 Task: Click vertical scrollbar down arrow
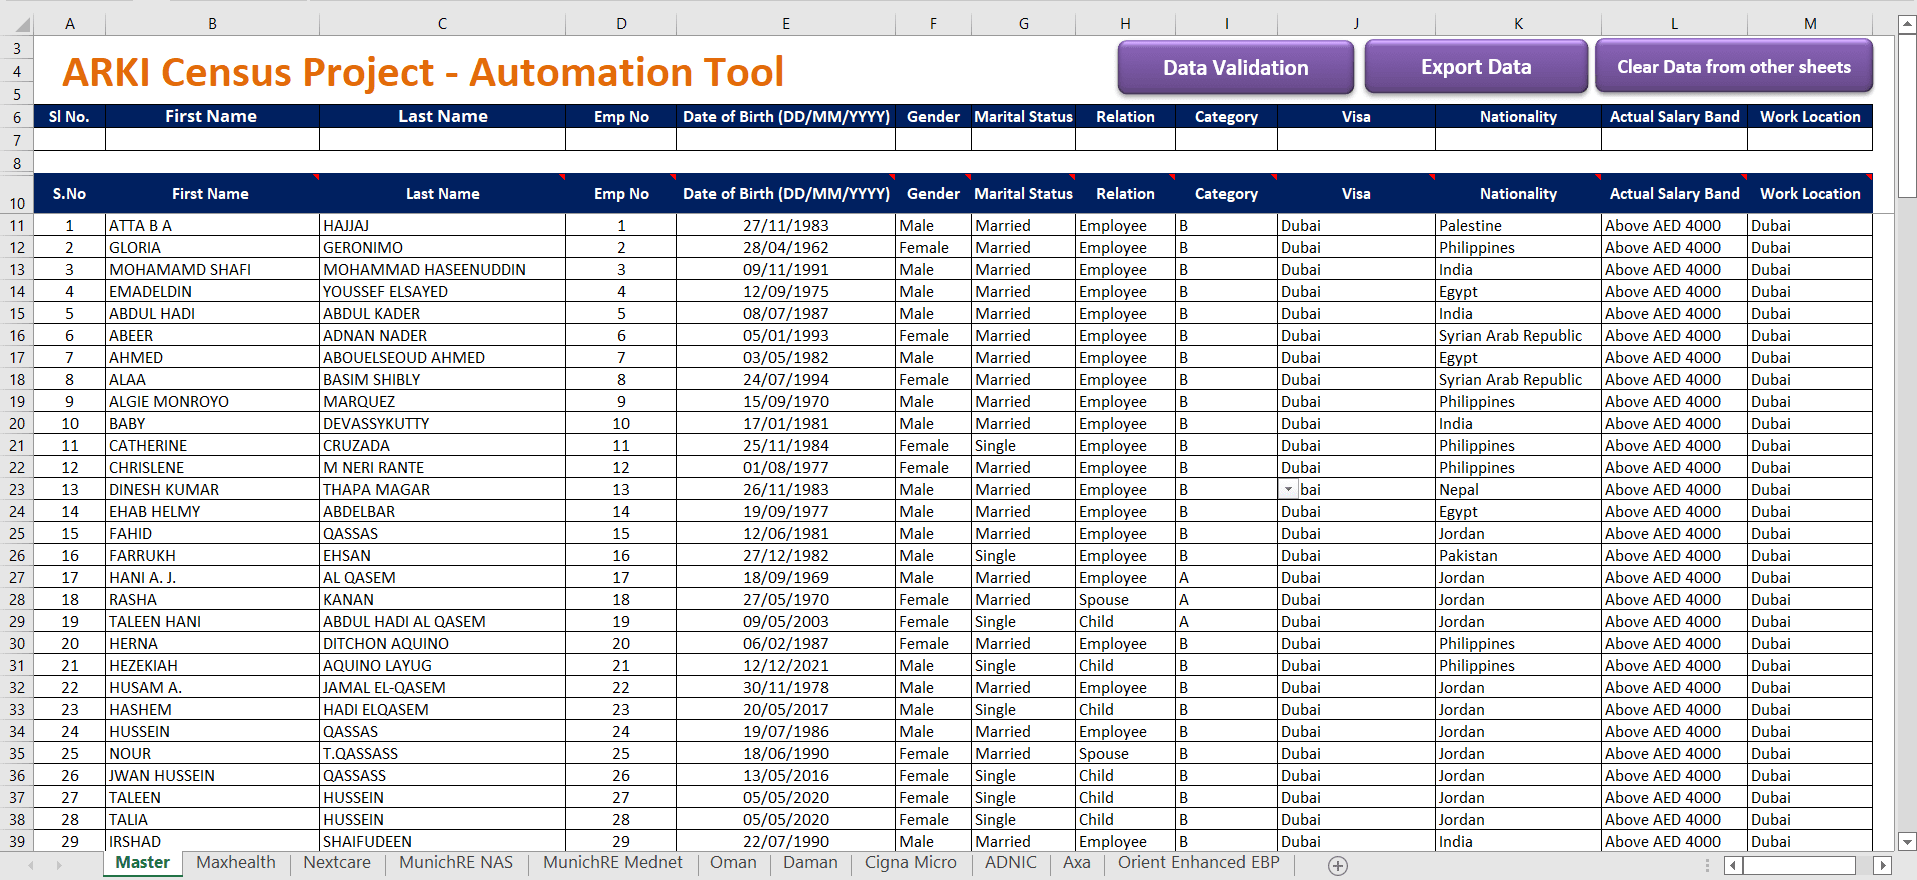pos(1907,842)
